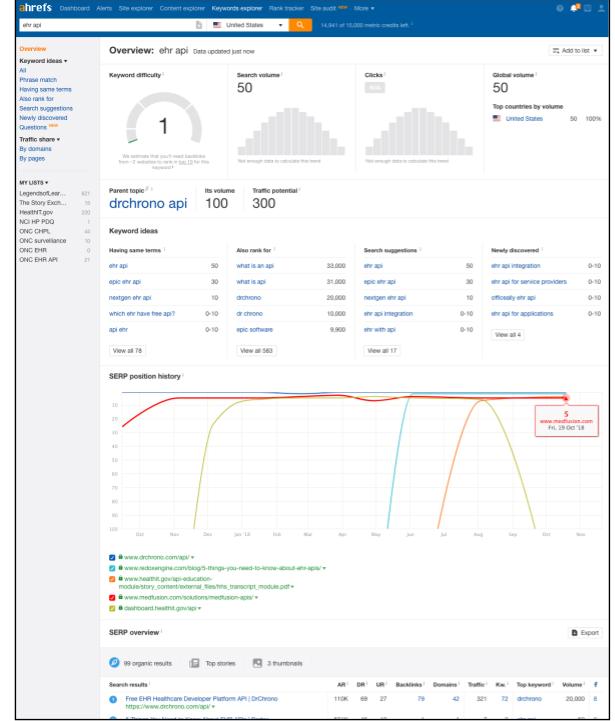The height and width of the screenshot is (721, 615).
Task: Open the HealthIT.gov list
Action: click(x=36, y=212)
